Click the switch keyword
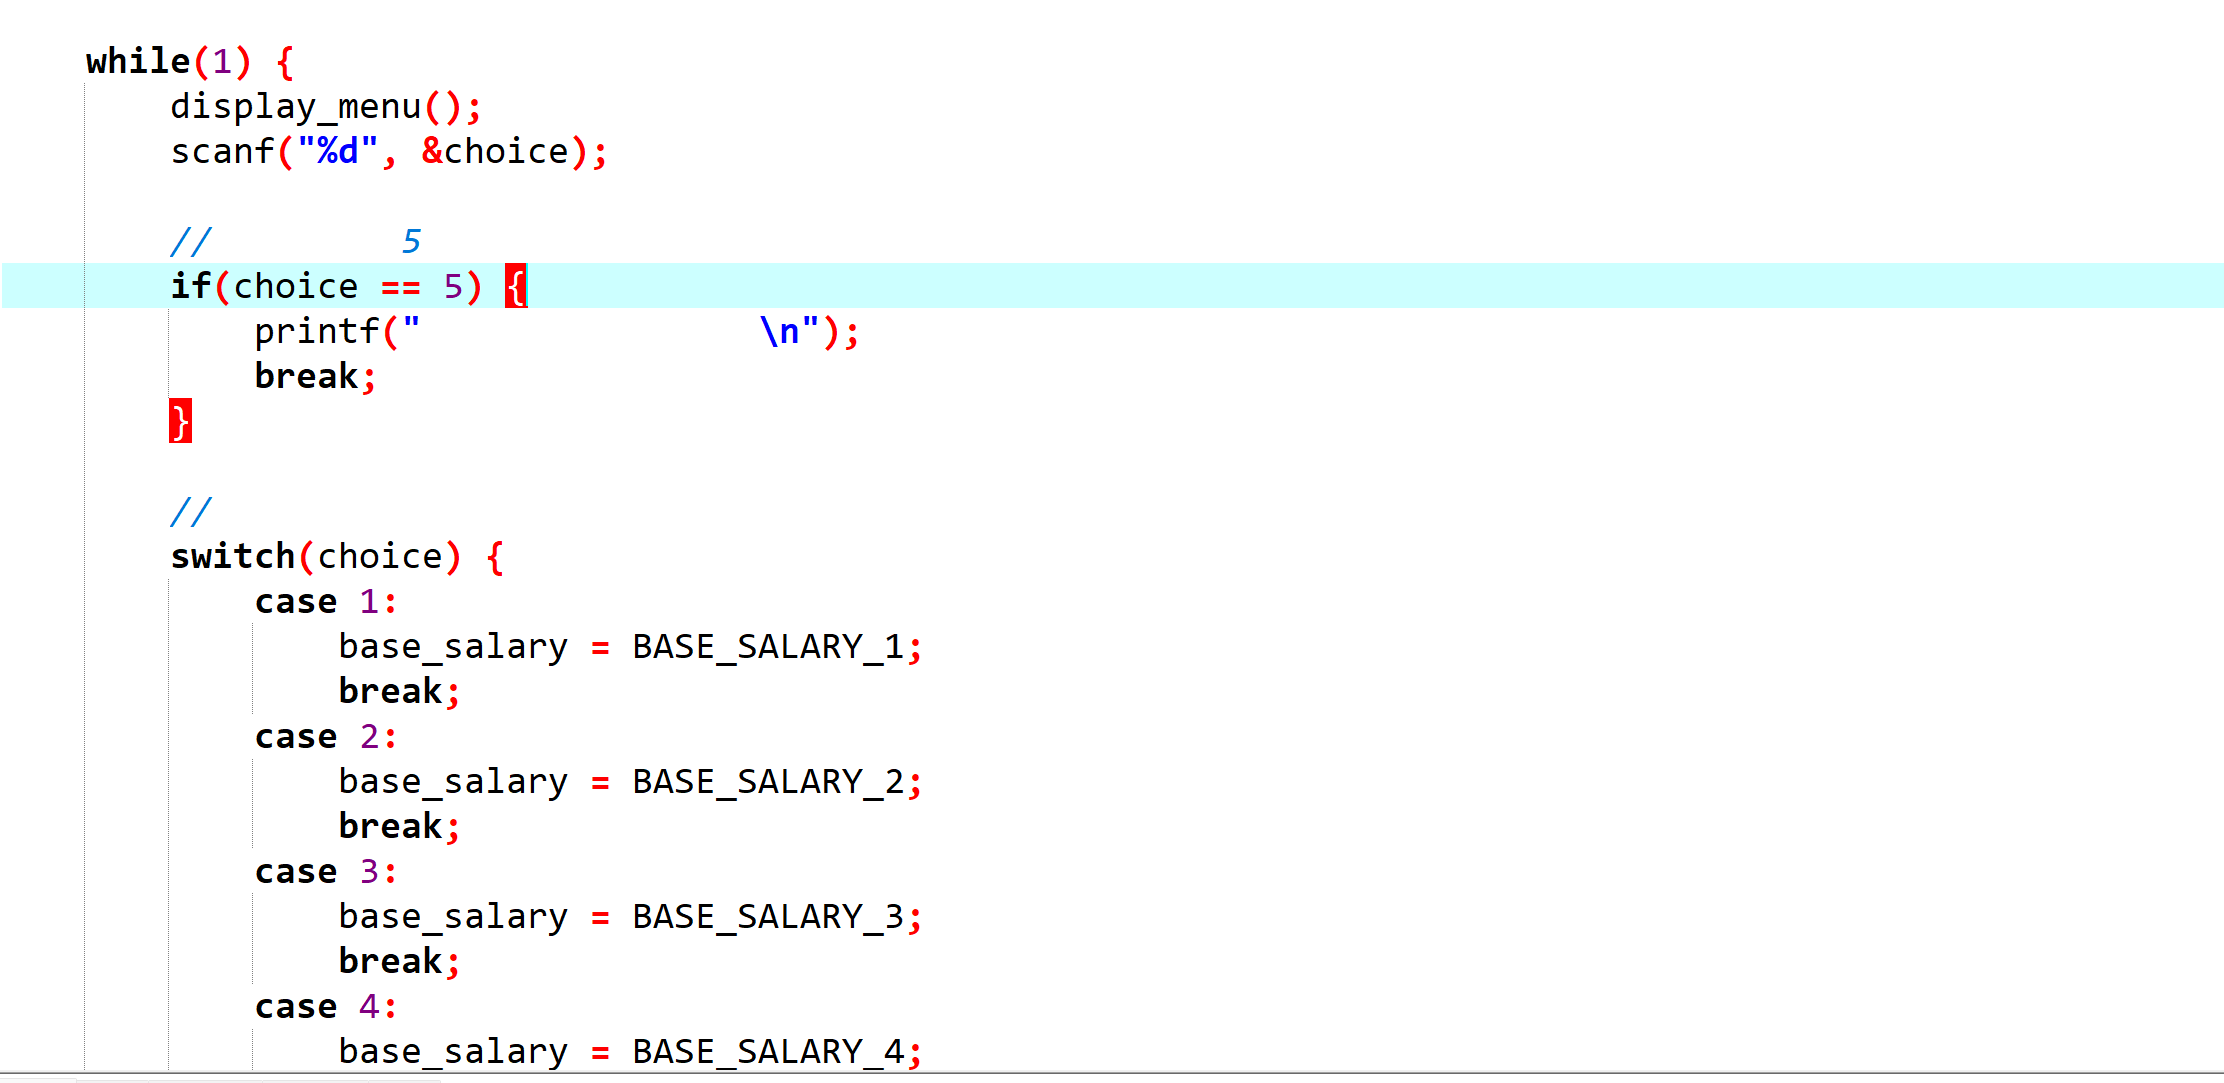2224x1083 pixels. (x=232, y=557)
